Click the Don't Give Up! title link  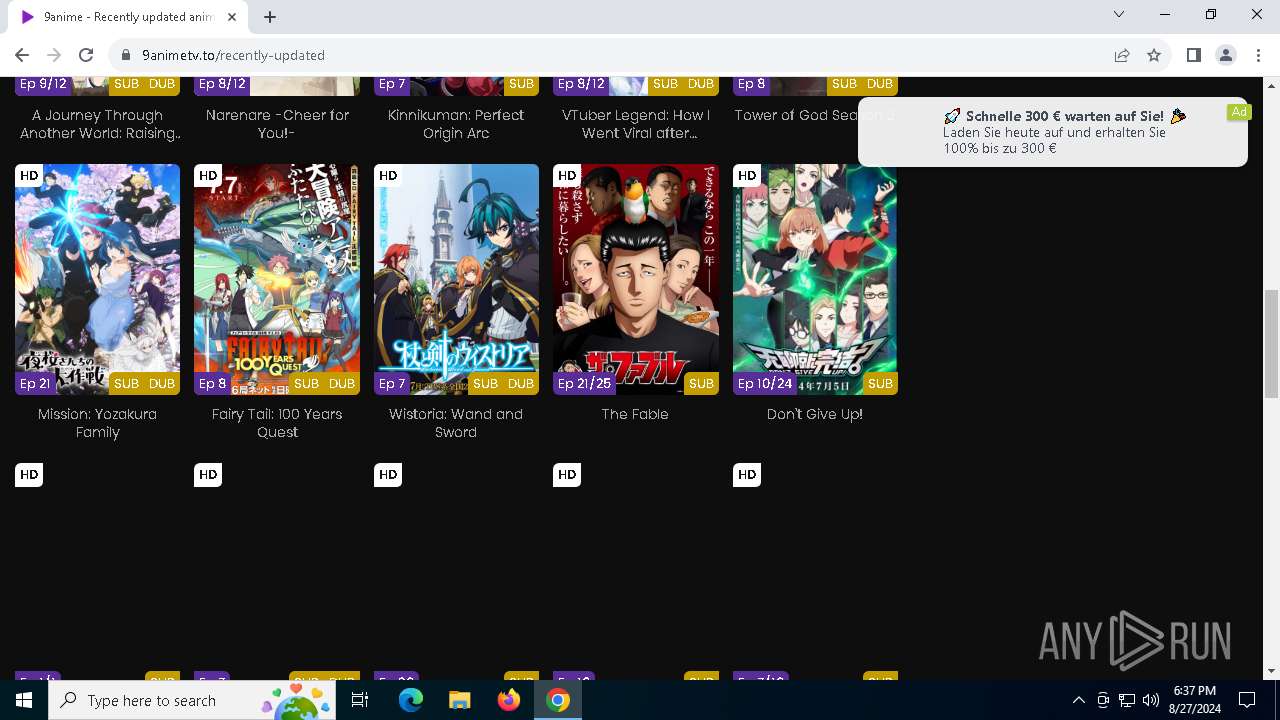click(815, 414)
